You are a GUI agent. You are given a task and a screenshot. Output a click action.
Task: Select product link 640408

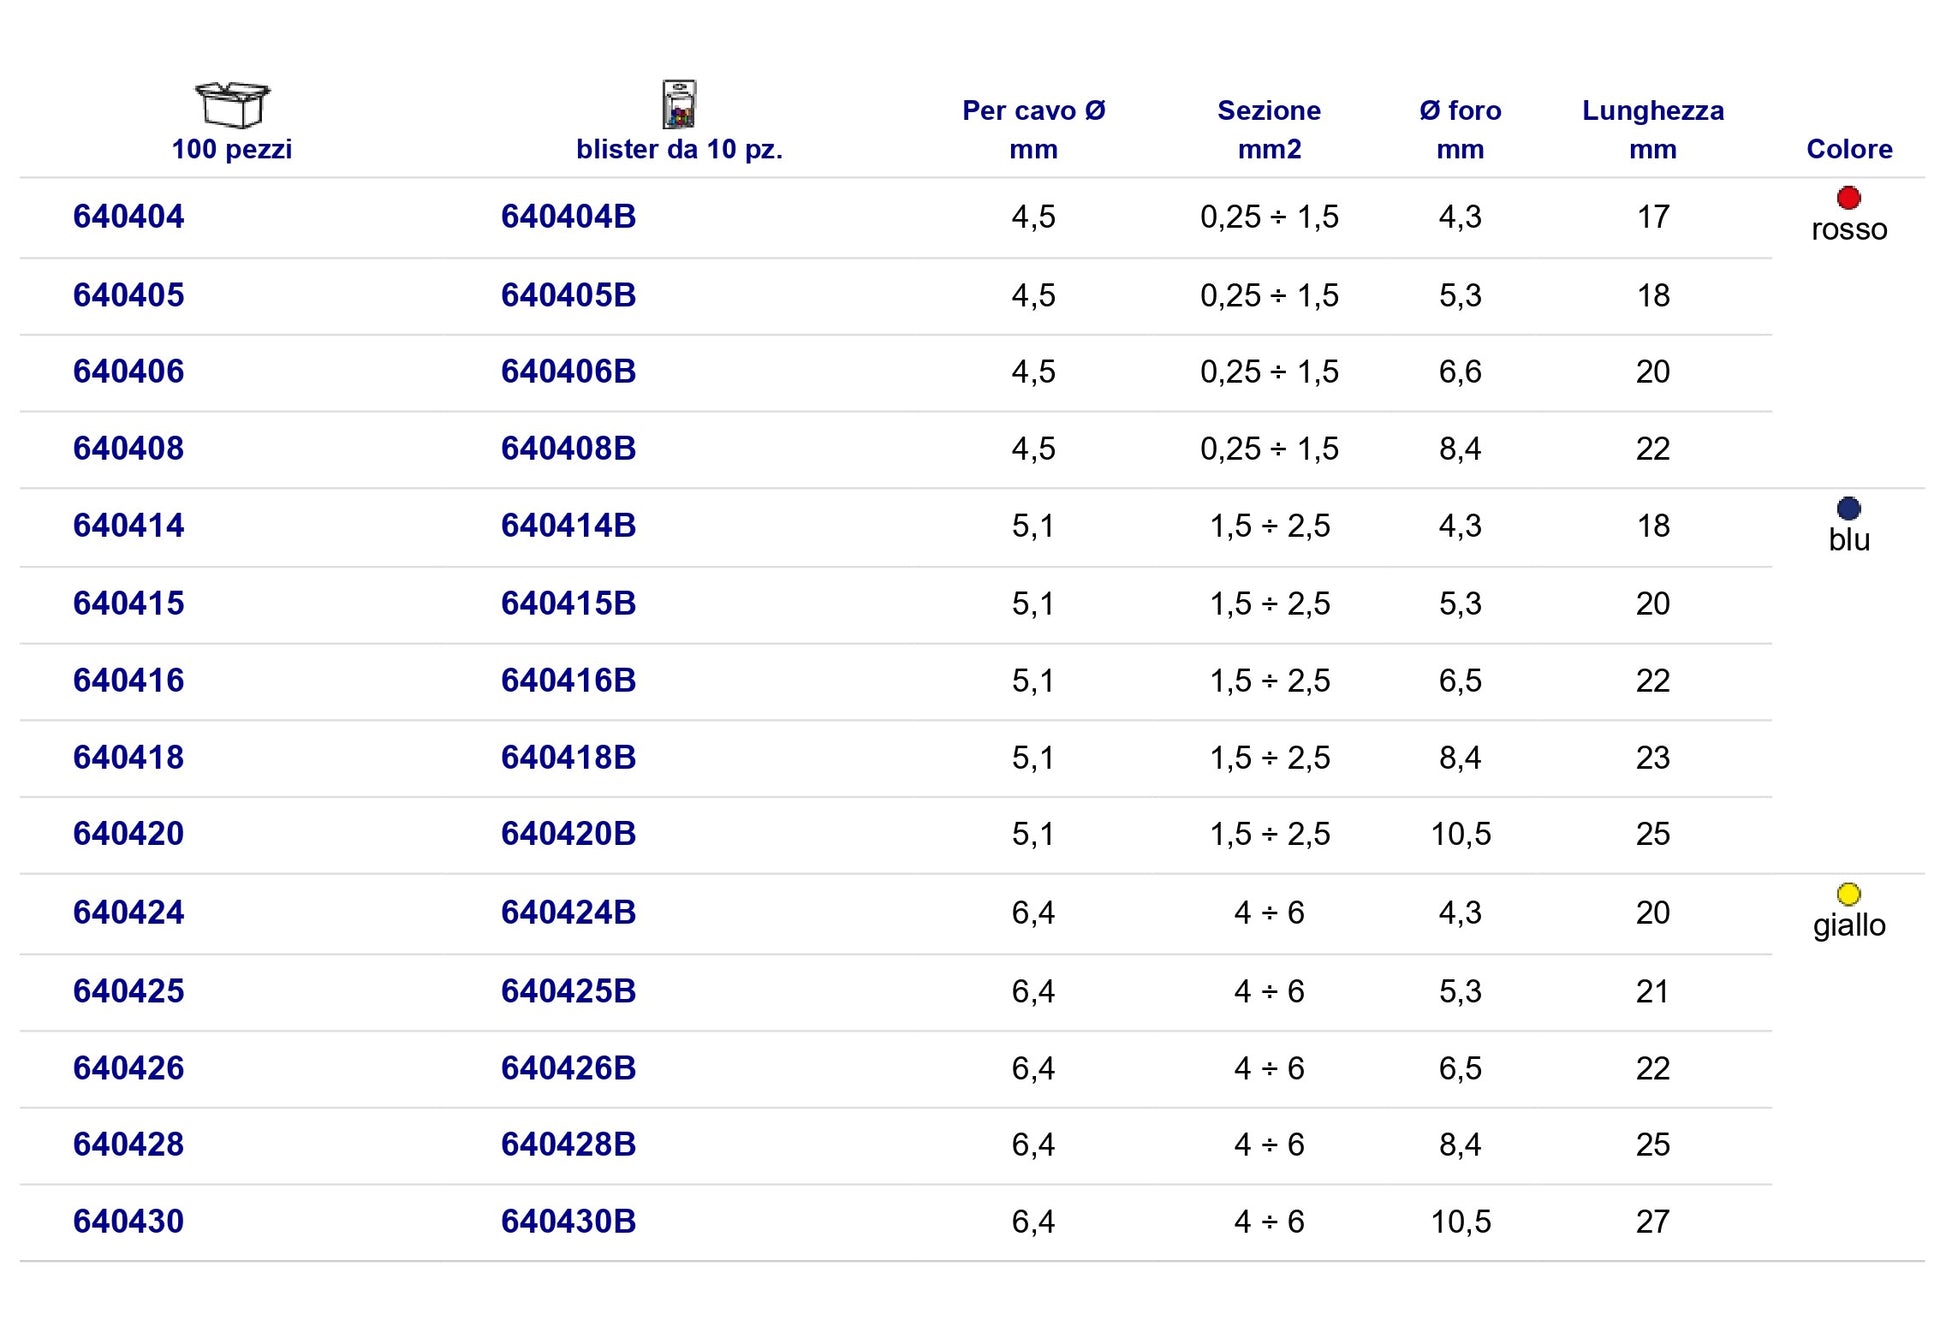(129, 449)
